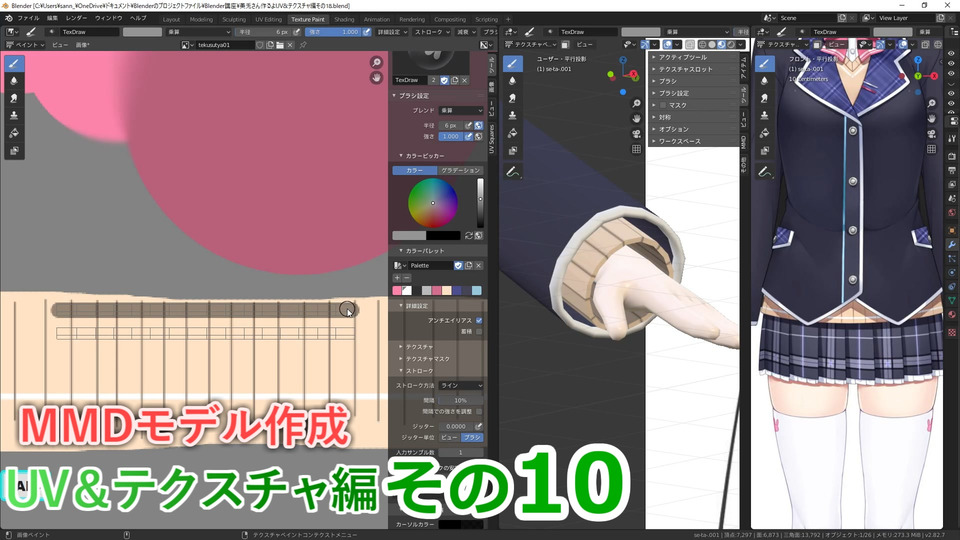
Task: Click the blue Z axis on the middle viewport gizmo
Action: point(623,61)
